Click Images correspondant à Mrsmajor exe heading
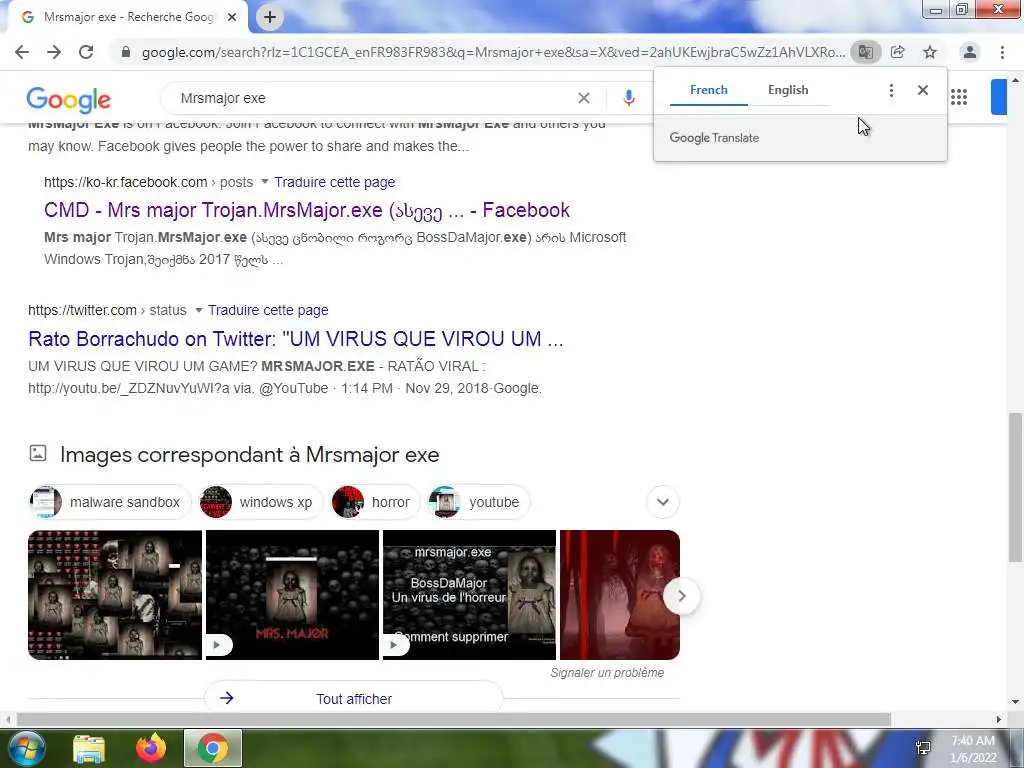The image size is (1024, 768). tap(249, 455)
